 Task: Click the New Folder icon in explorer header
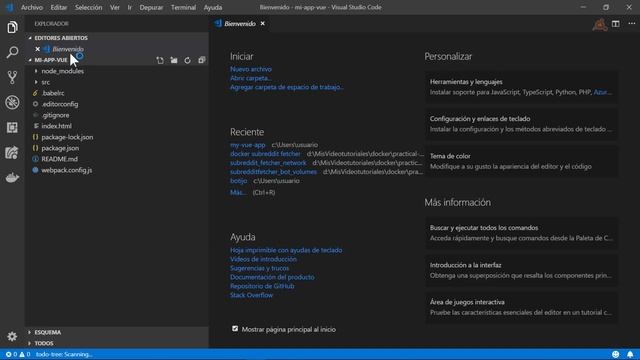pyautogui.click(x=174, y=60)
